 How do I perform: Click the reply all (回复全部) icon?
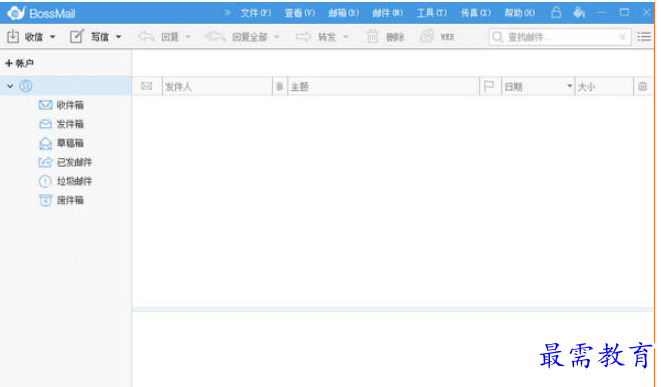click(x=215, y=37)
